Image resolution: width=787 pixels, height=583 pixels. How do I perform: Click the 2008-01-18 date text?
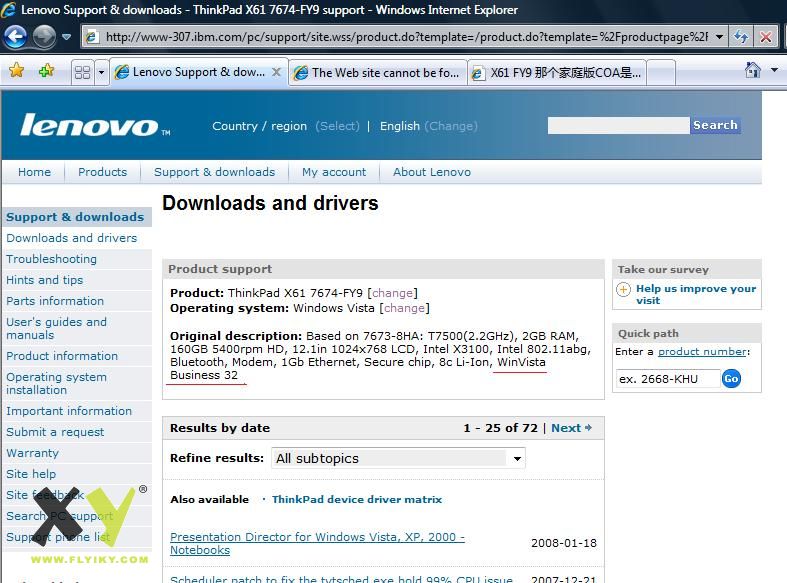564,543
